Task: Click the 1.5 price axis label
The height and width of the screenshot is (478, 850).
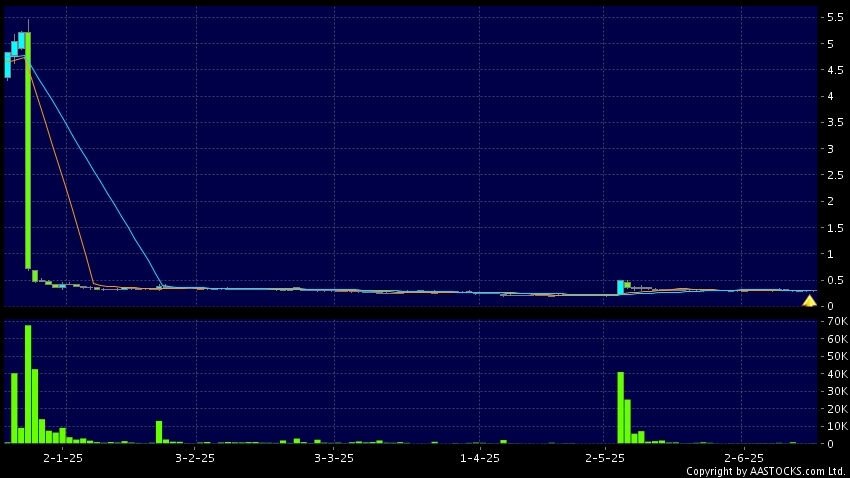Action: 835,228
